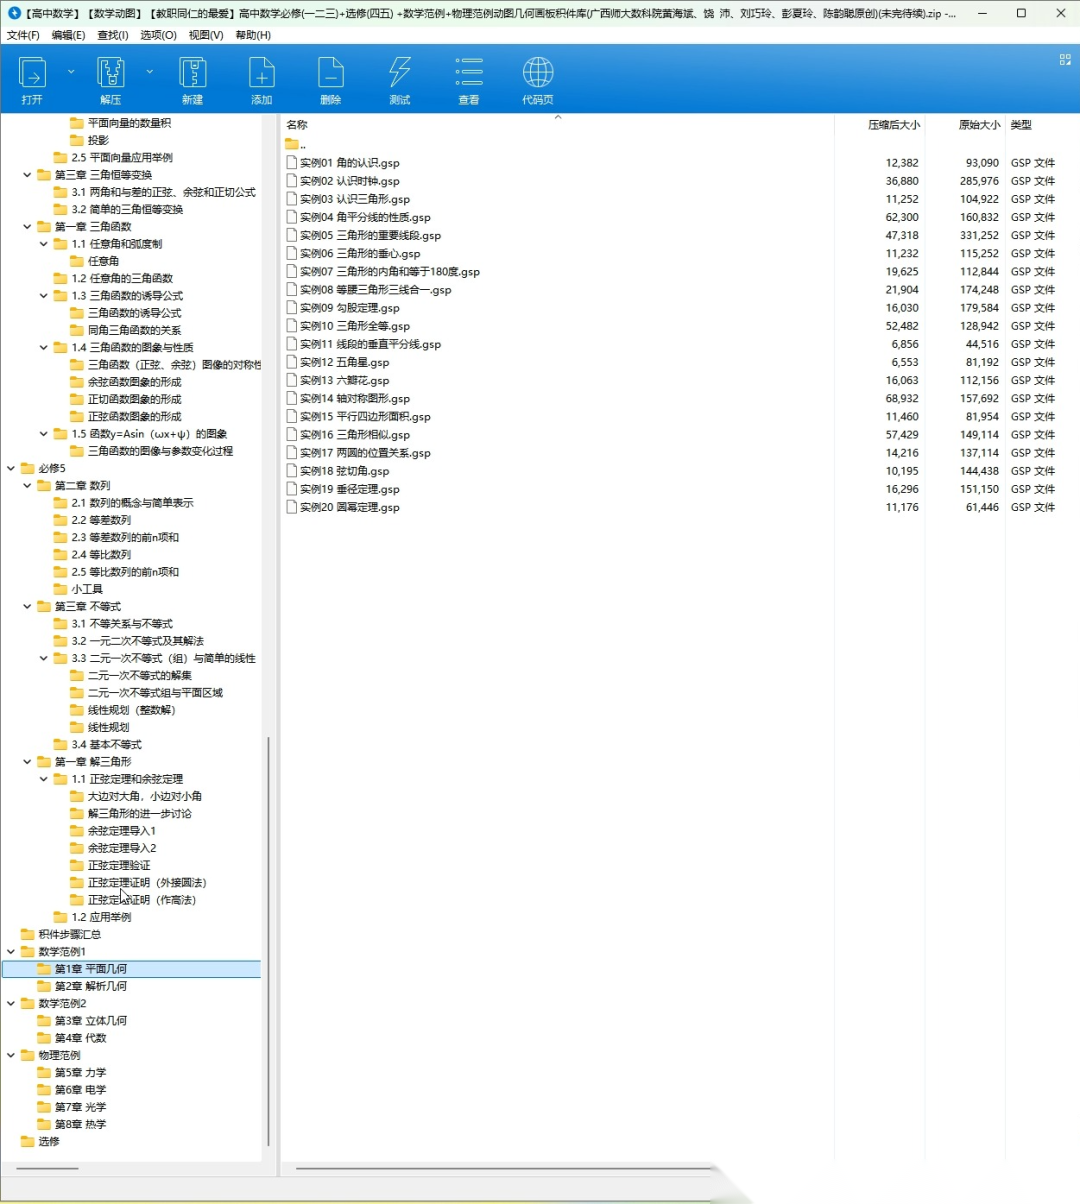1080x1204 pixels.
Task: Open the 选项(O) menu
Action: pos(158,35)
